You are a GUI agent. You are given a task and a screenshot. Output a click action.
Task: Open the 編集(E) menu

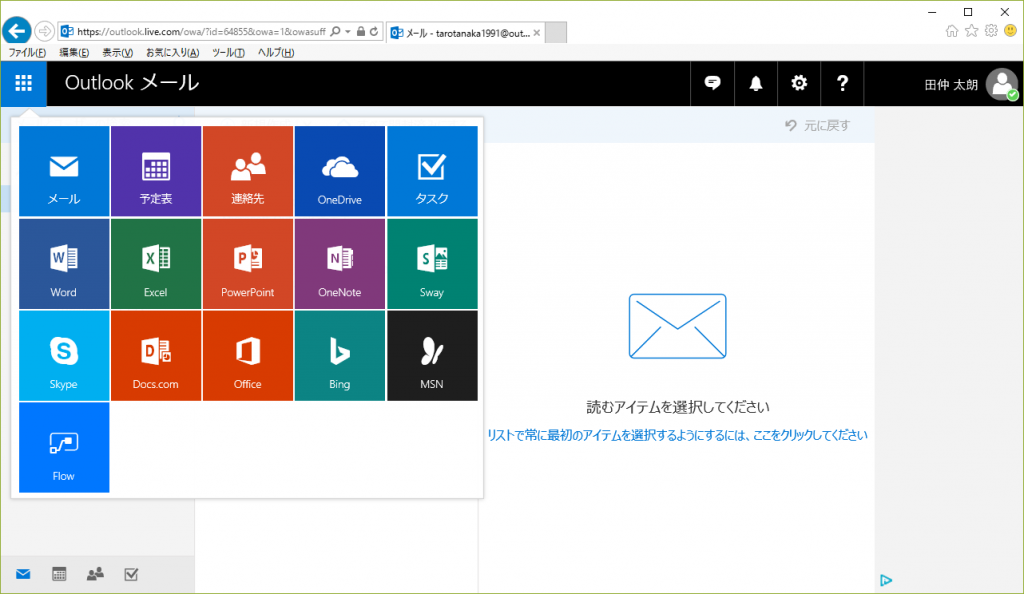tap(74, 53)
